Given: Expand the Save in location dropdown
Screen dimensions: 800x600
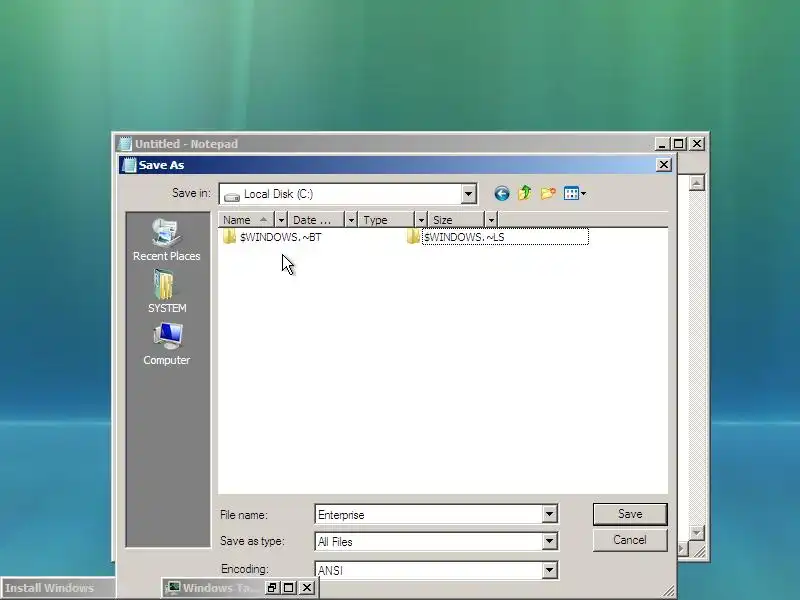Looking at the screenshot, I should click(x=468, y=194).
